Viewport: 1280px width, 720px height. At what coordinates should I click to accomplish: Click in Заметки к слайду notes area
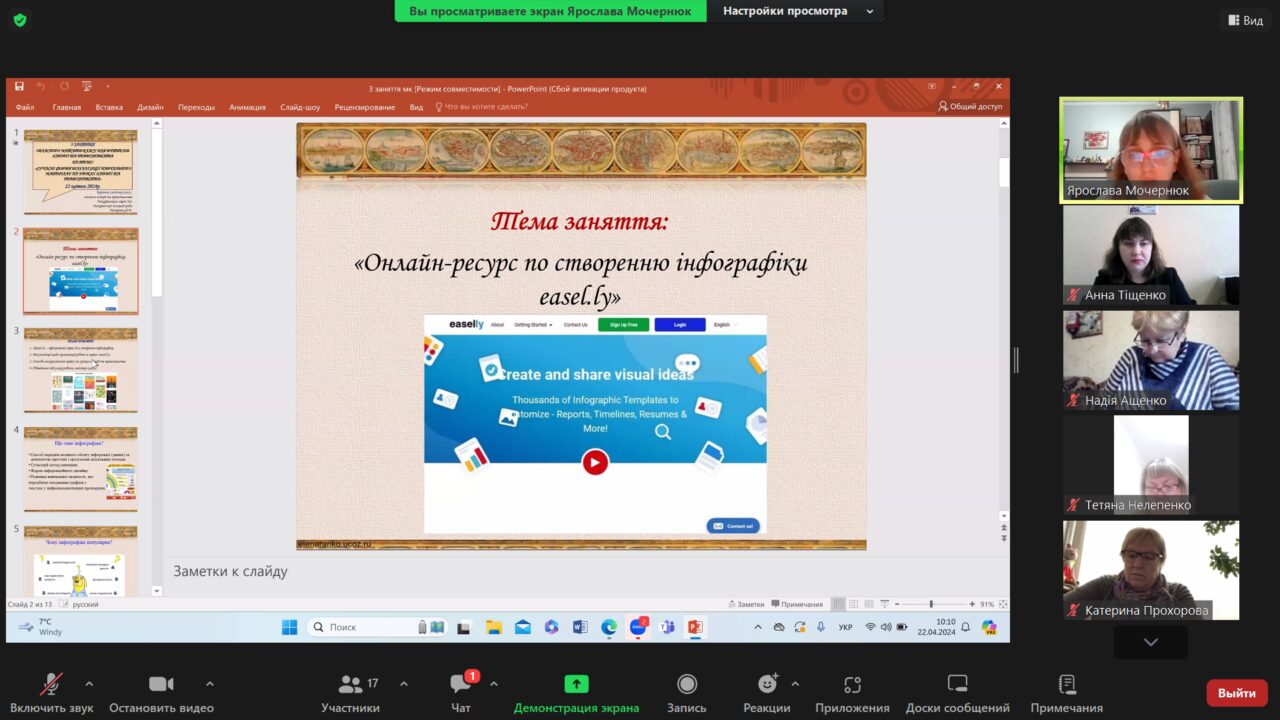(585, 571)
